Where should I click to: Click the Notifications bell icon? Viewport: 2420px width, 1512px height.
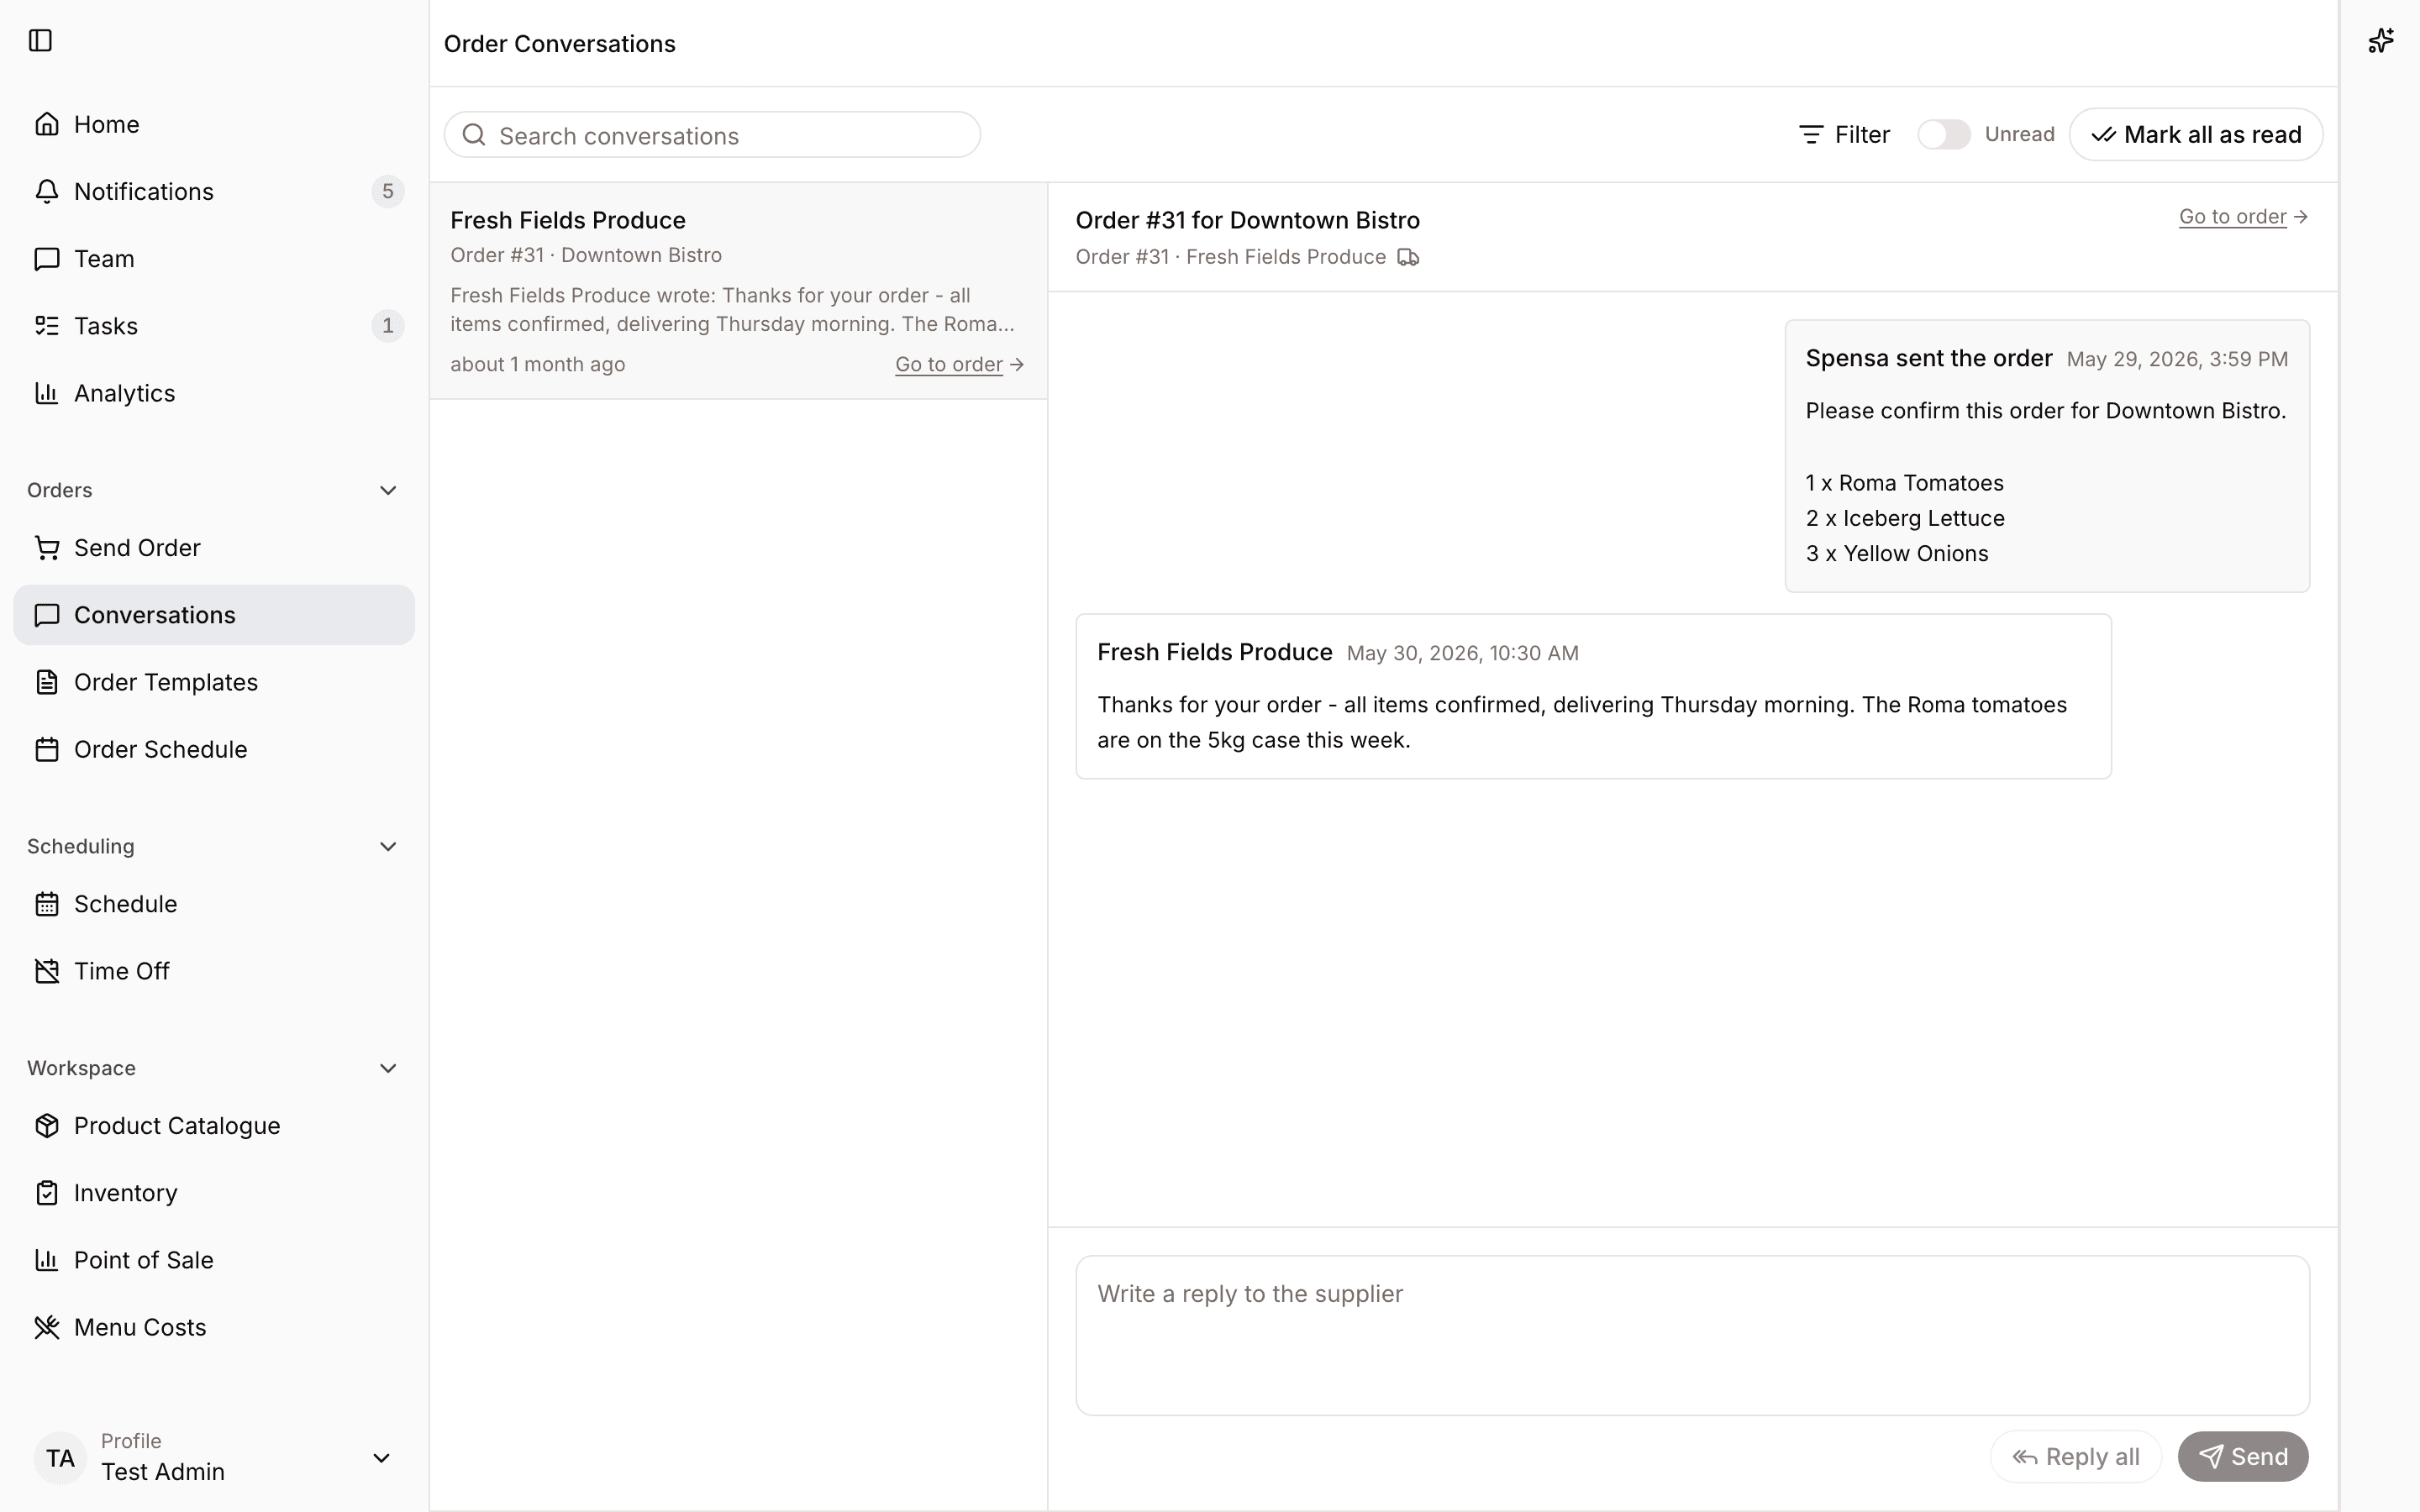click(x=46, y=191)
